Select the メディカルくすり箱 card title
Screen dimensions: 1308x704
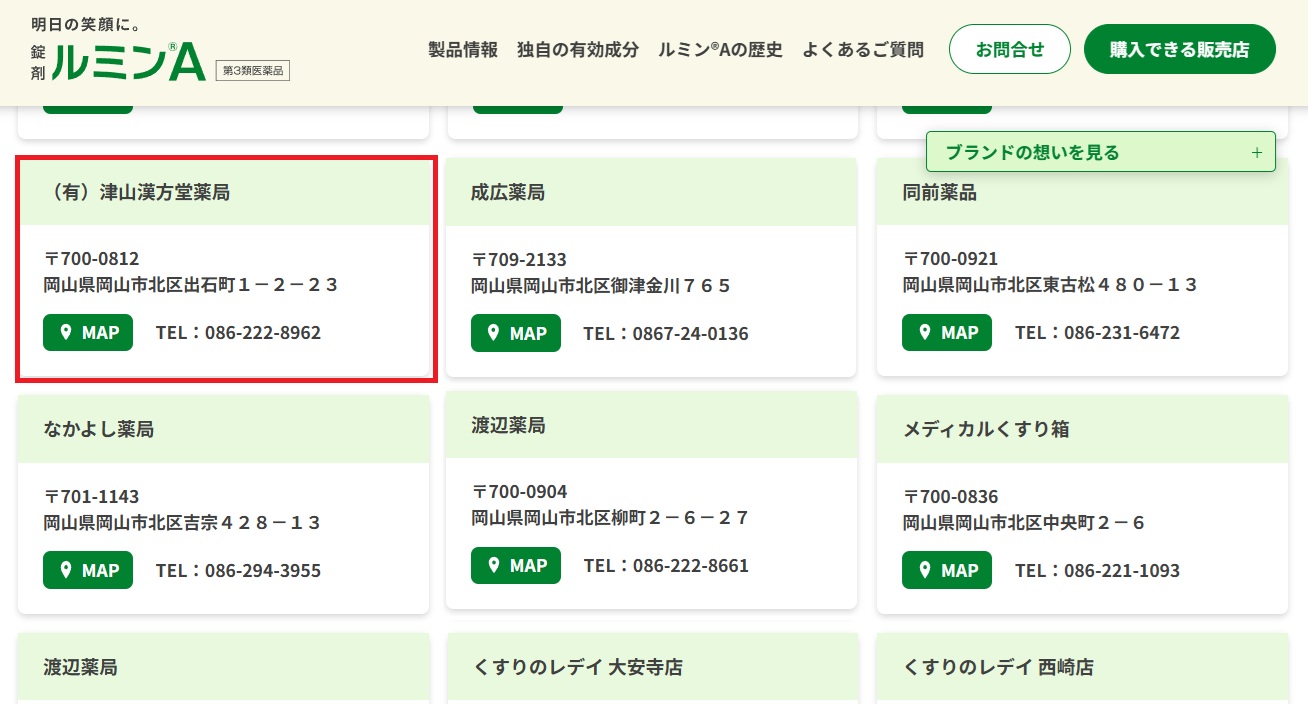[986, 429]
